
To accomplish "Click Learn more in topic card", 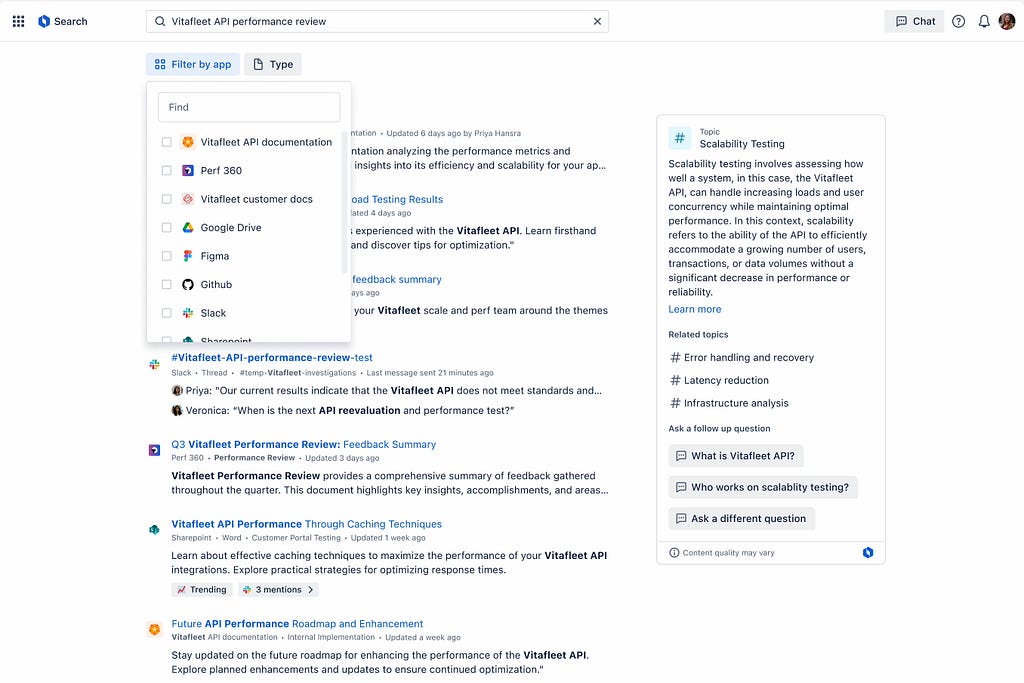I will click(695, 310).
